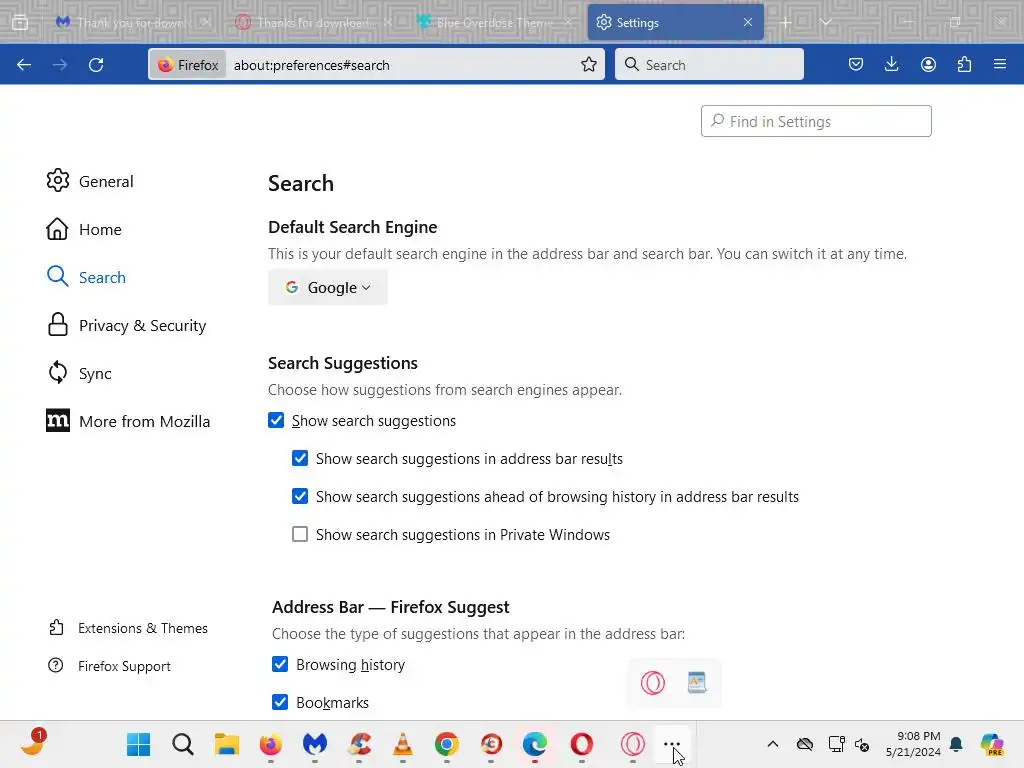1024x768 pixels.
Task: Open the Copilot preview icon in the taskbar
Action: 992,744
